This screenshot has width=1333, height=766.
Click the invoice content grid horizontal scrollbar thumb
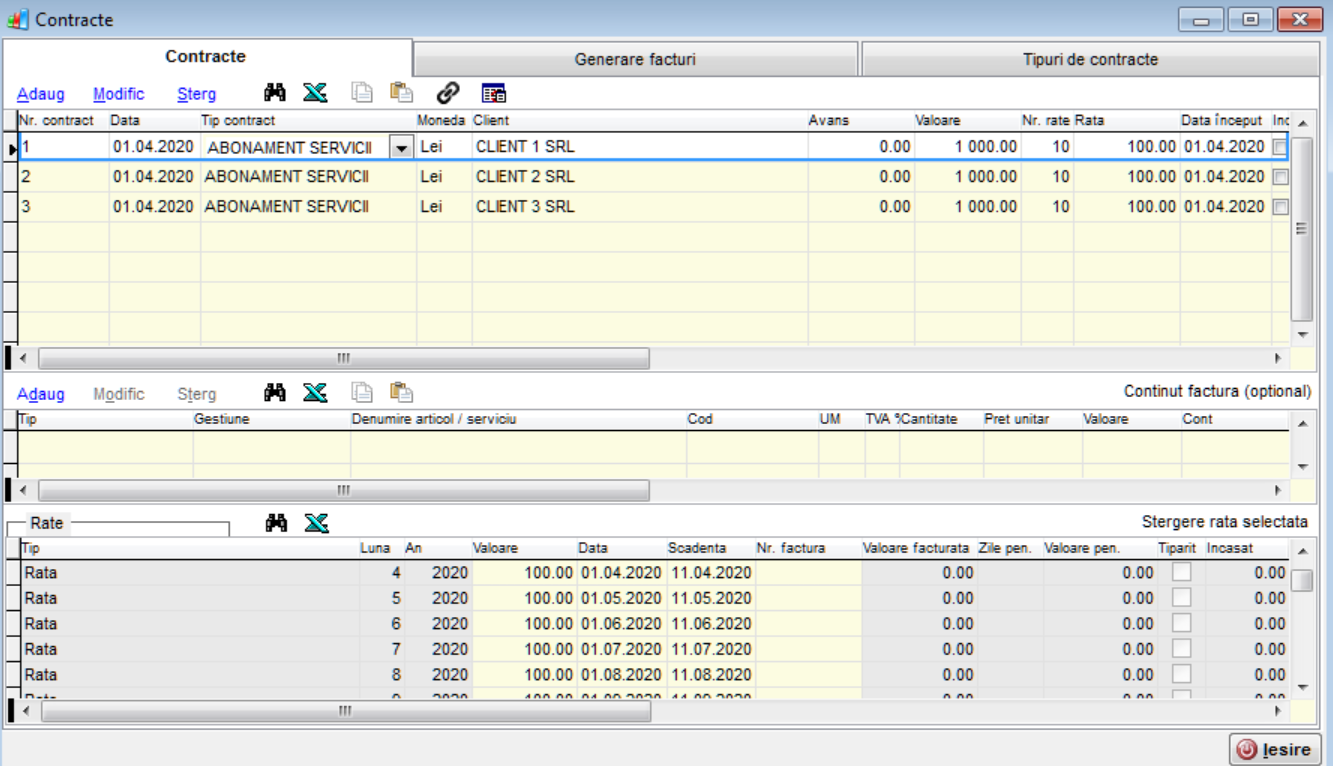pyautogui.click(x=343, y=491)
